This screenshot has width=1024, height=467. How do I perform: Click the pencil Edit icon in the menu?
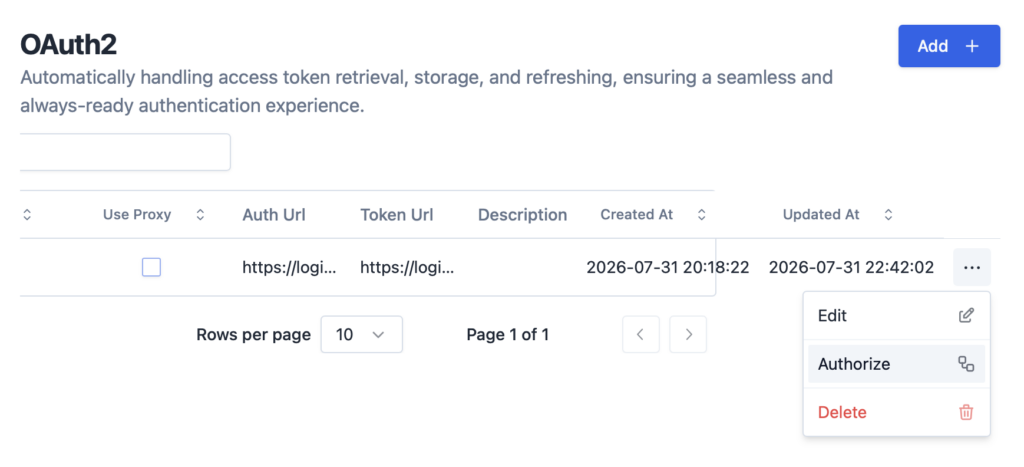[966, 315]
